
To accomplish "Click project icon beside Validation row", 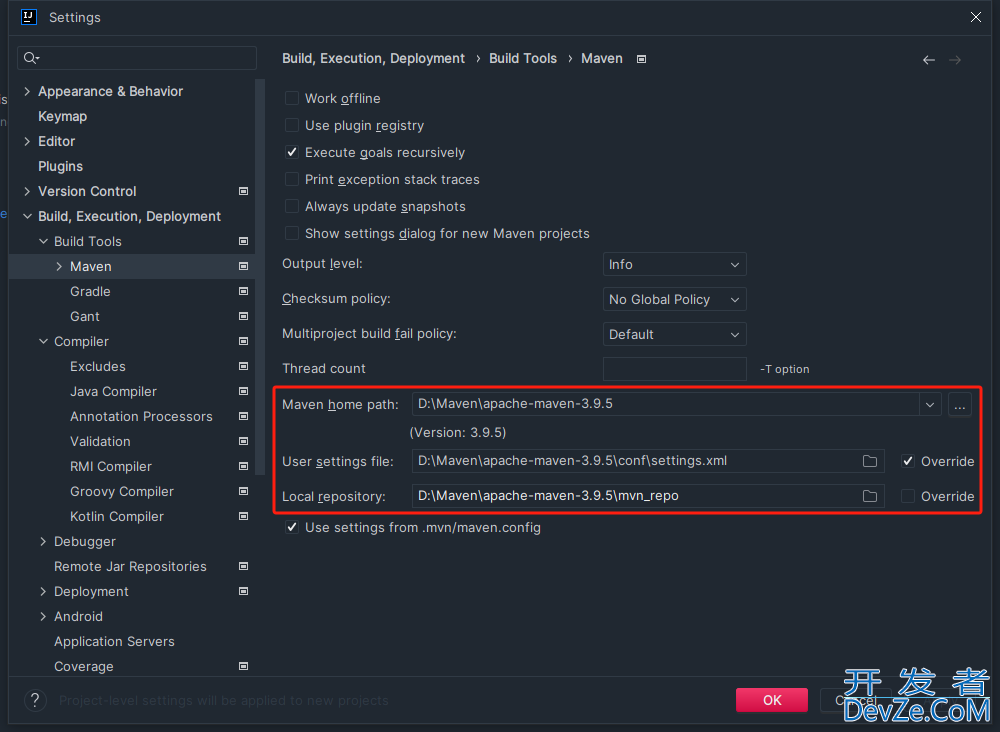I will point(243,441).
